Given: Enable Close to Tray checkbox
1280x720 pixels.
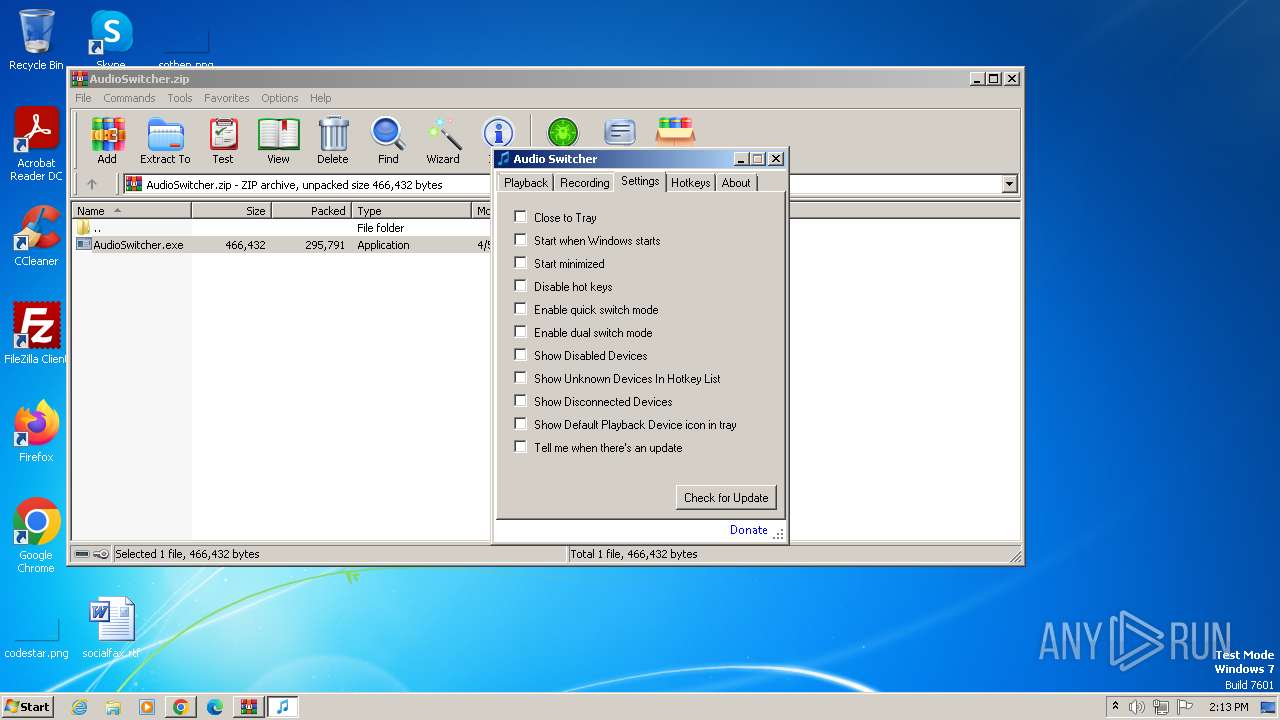Looking at the screenshot, I should click(520, 216).
